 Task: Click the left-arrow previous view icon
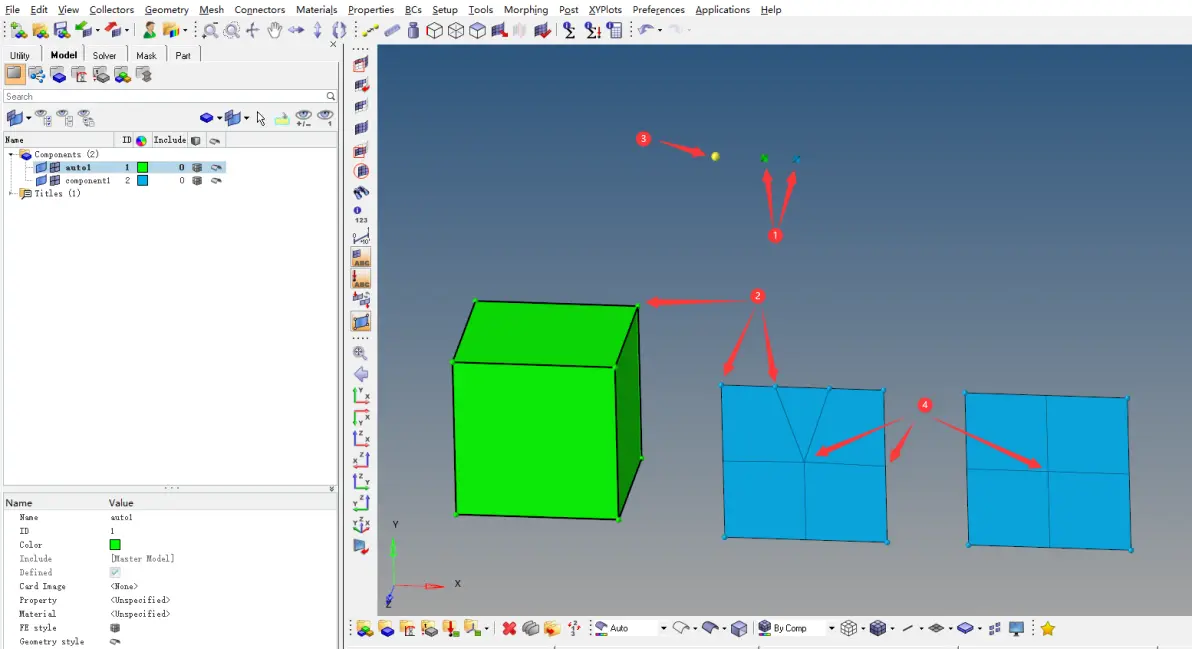point(361,374)
